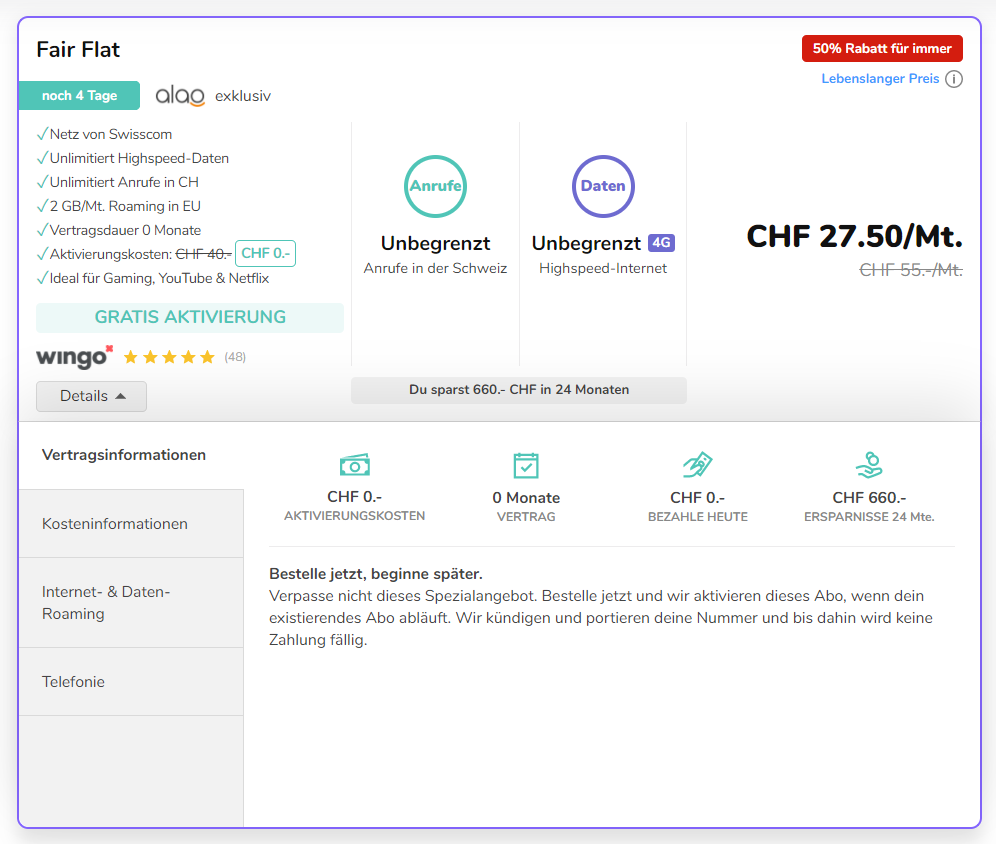Click the Daten circle icon
Viewport: 996px width, 844px height.
pyautogui.click(x=603, y=186)
